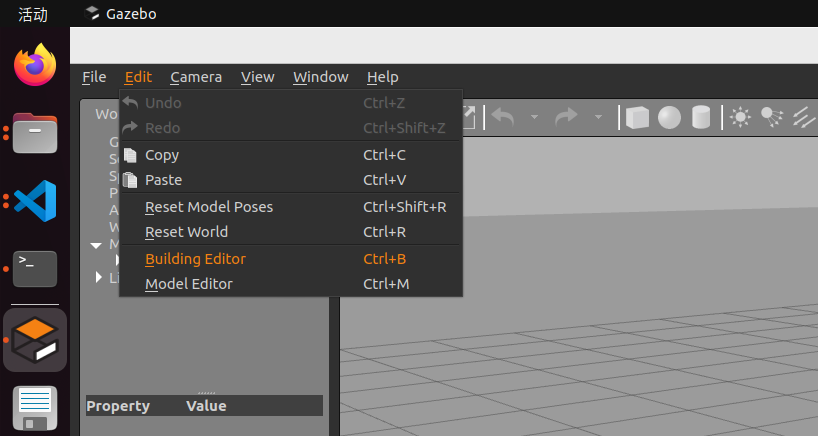This screenshot has width=818, height=436.
Task: Open the Camera menu
Action: coord(196,77)
